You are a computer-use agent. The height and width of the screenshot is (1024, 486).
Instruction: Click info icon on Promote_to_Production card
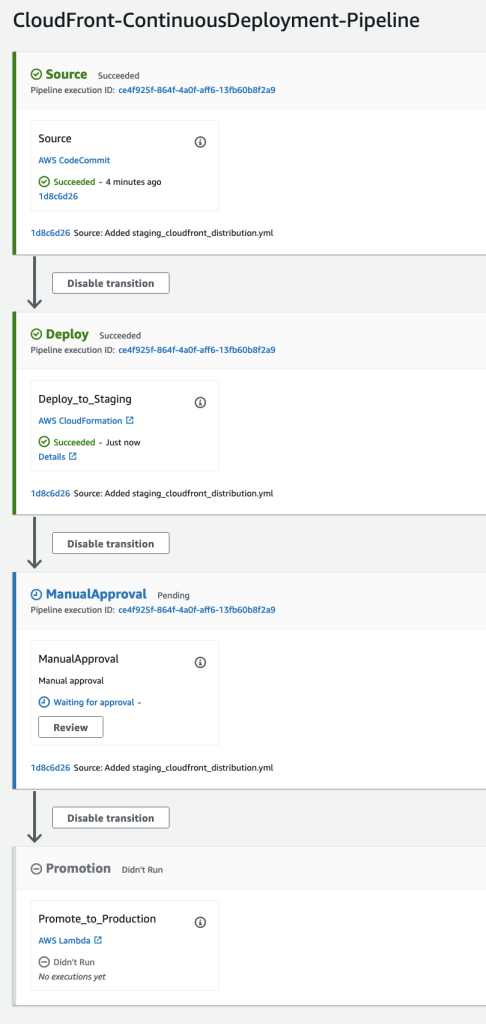[201, 922]
